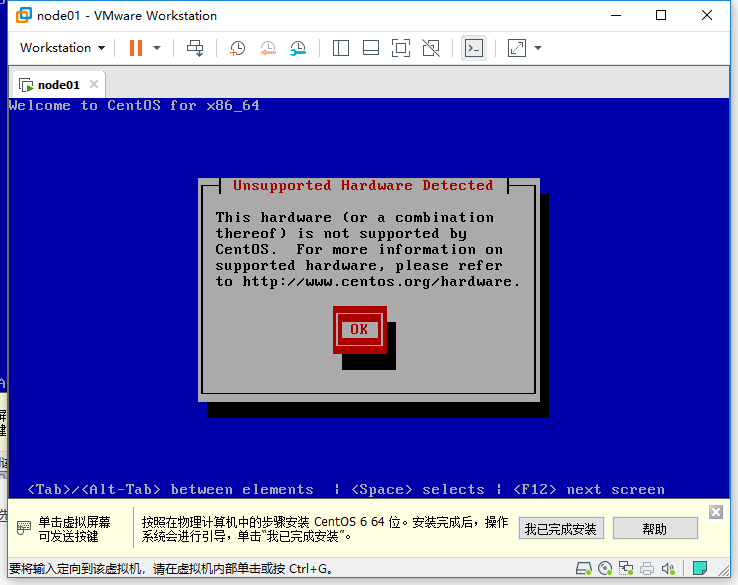Click the Ctrl+G input redirect status text
Screen dimensions: 738x585
171,569
